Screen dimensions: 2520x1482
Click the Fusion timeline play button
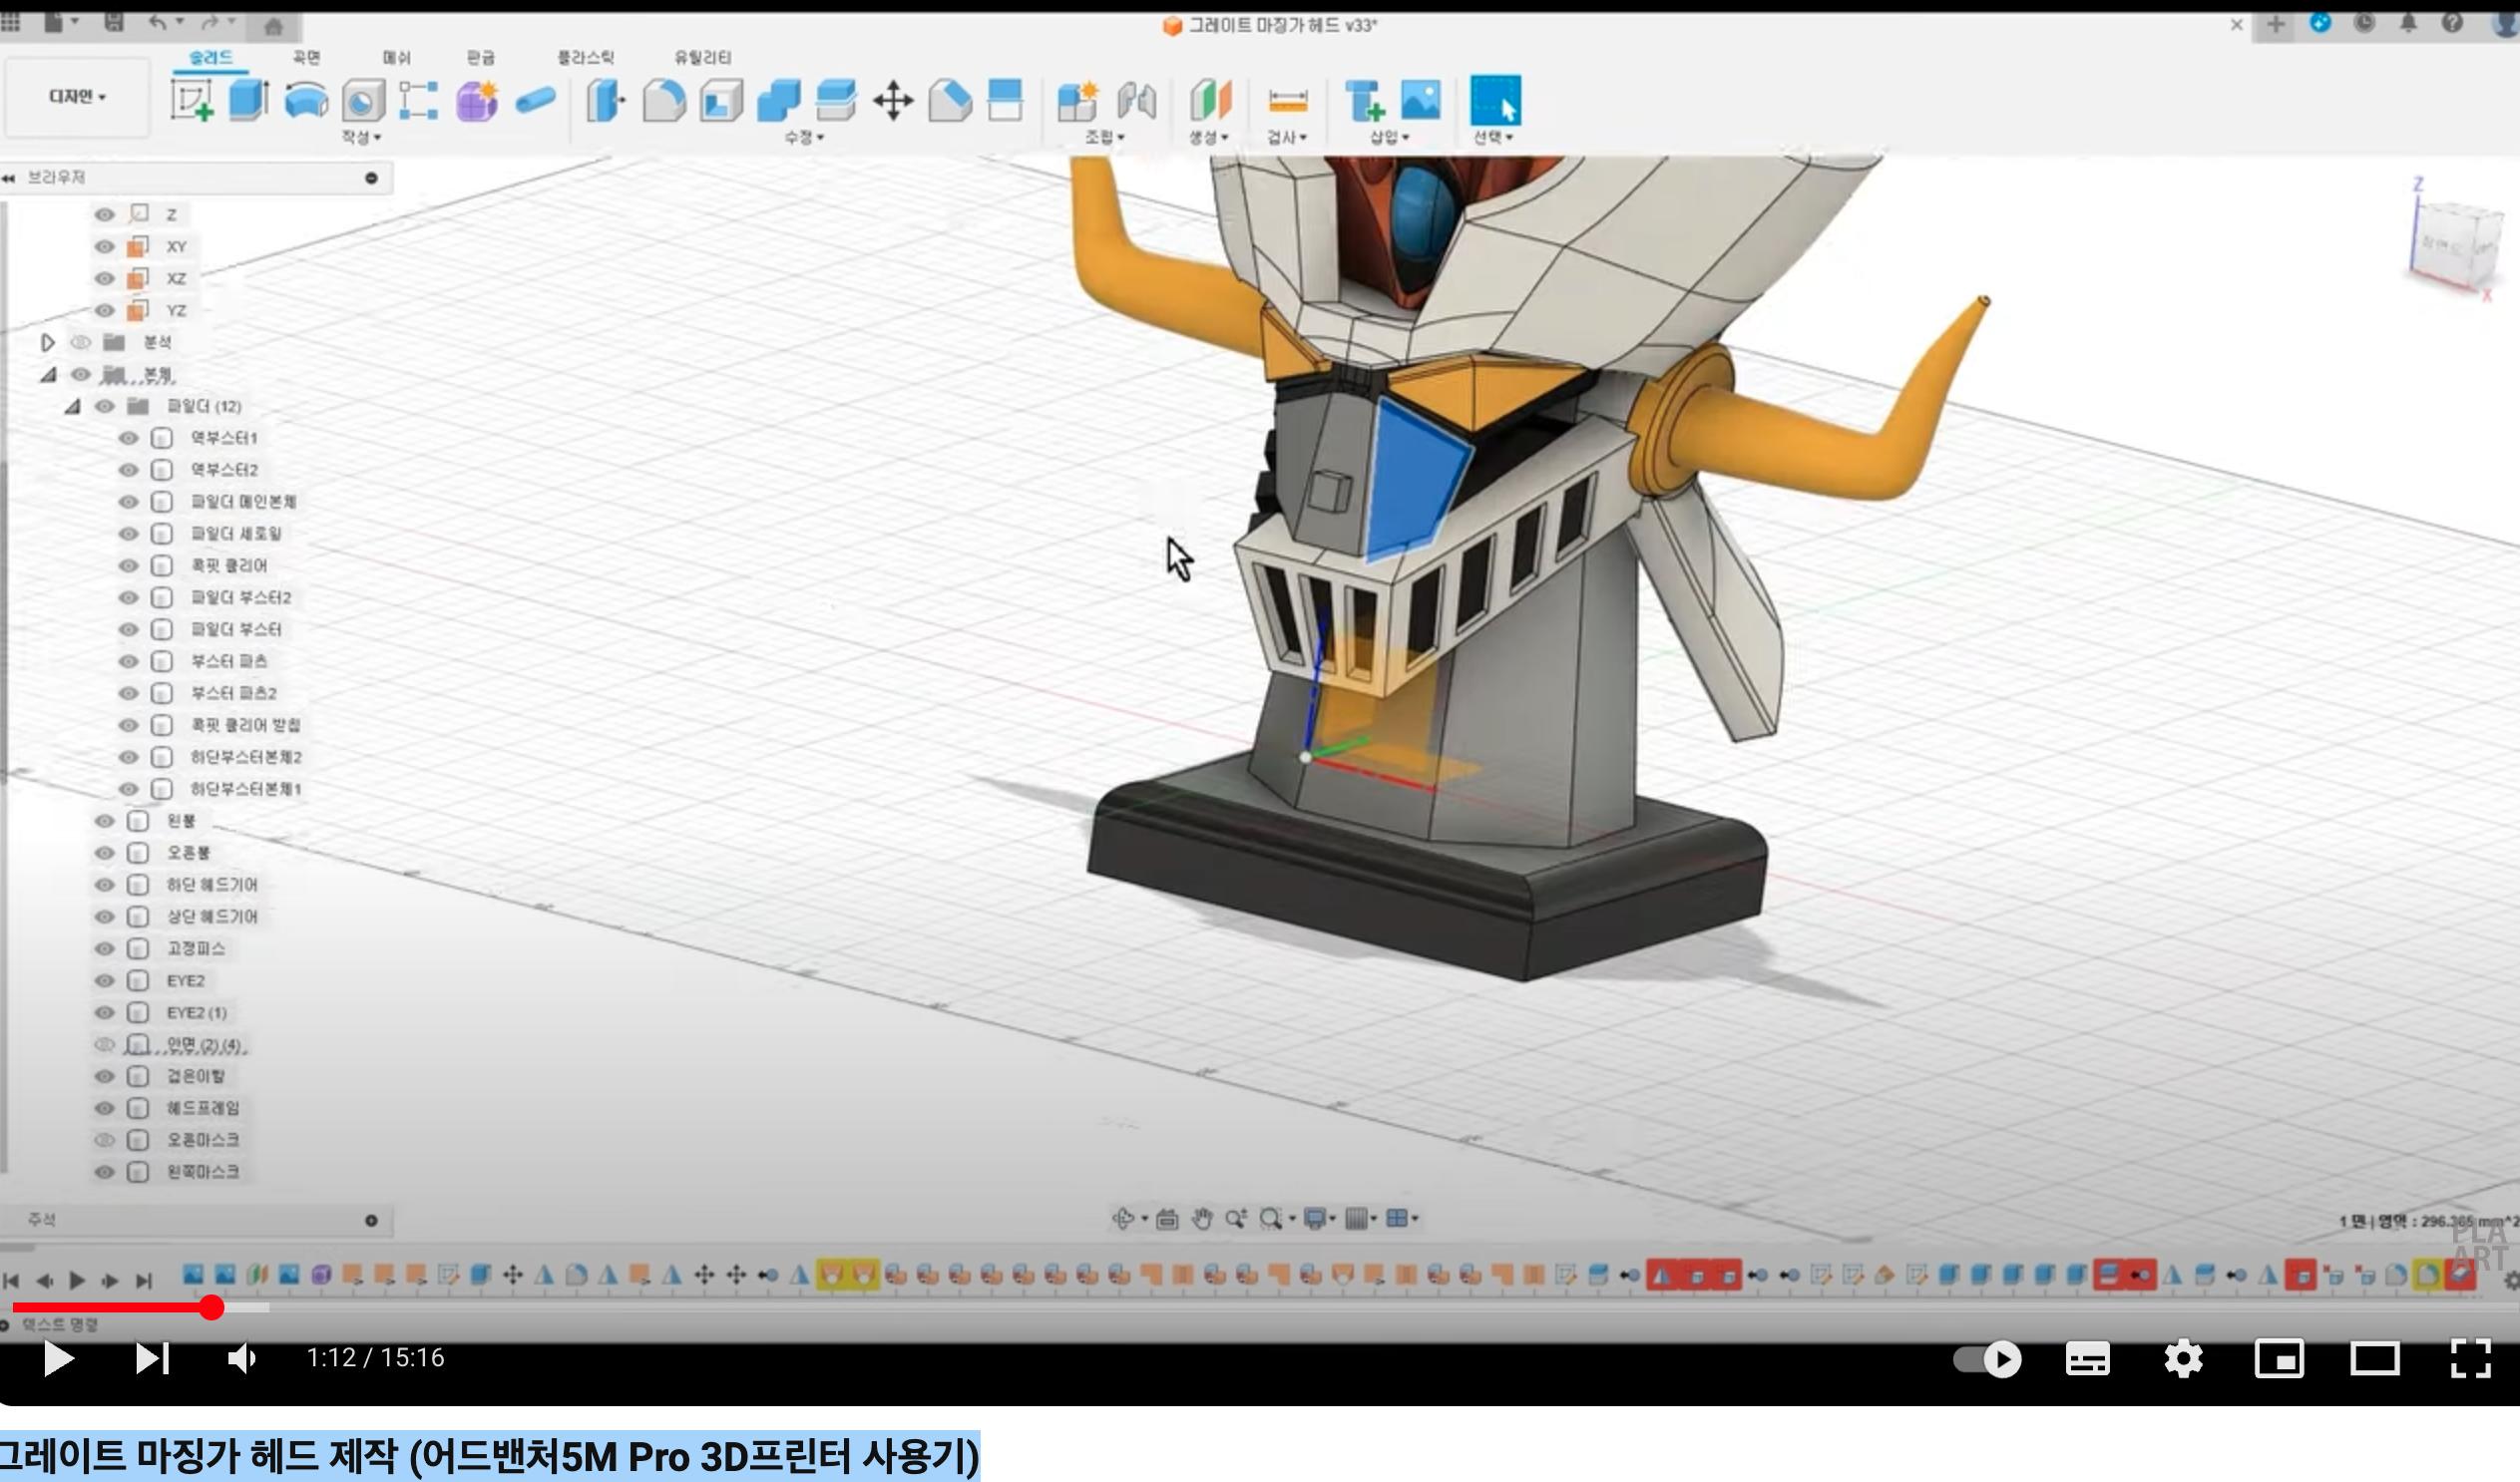point(77,1280)
